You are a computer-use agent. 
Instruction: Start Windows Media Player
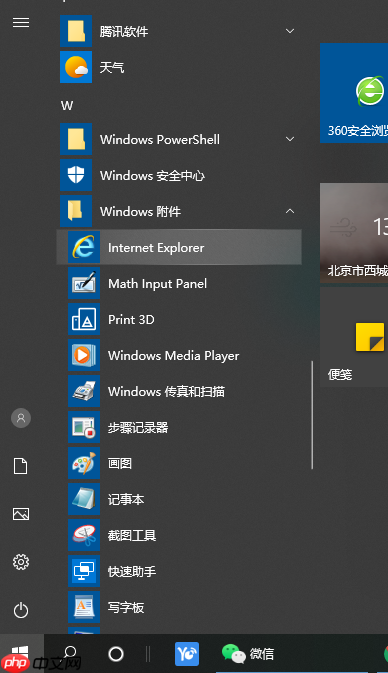179,355
